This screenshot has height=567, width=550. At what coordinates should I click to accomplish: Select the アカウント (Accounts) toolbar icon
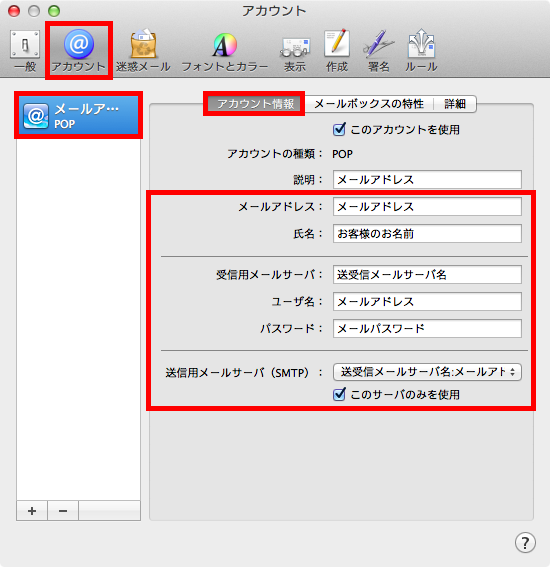click(78, 51)
